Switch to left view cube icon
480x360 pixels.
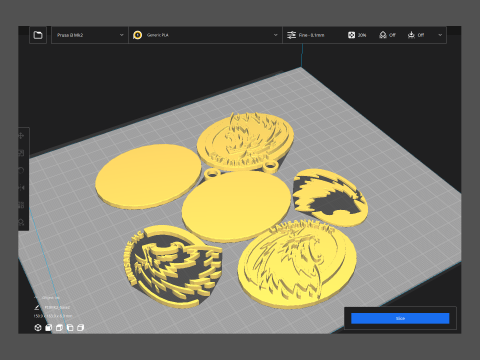pyautogui.click(x=70, y=328)
